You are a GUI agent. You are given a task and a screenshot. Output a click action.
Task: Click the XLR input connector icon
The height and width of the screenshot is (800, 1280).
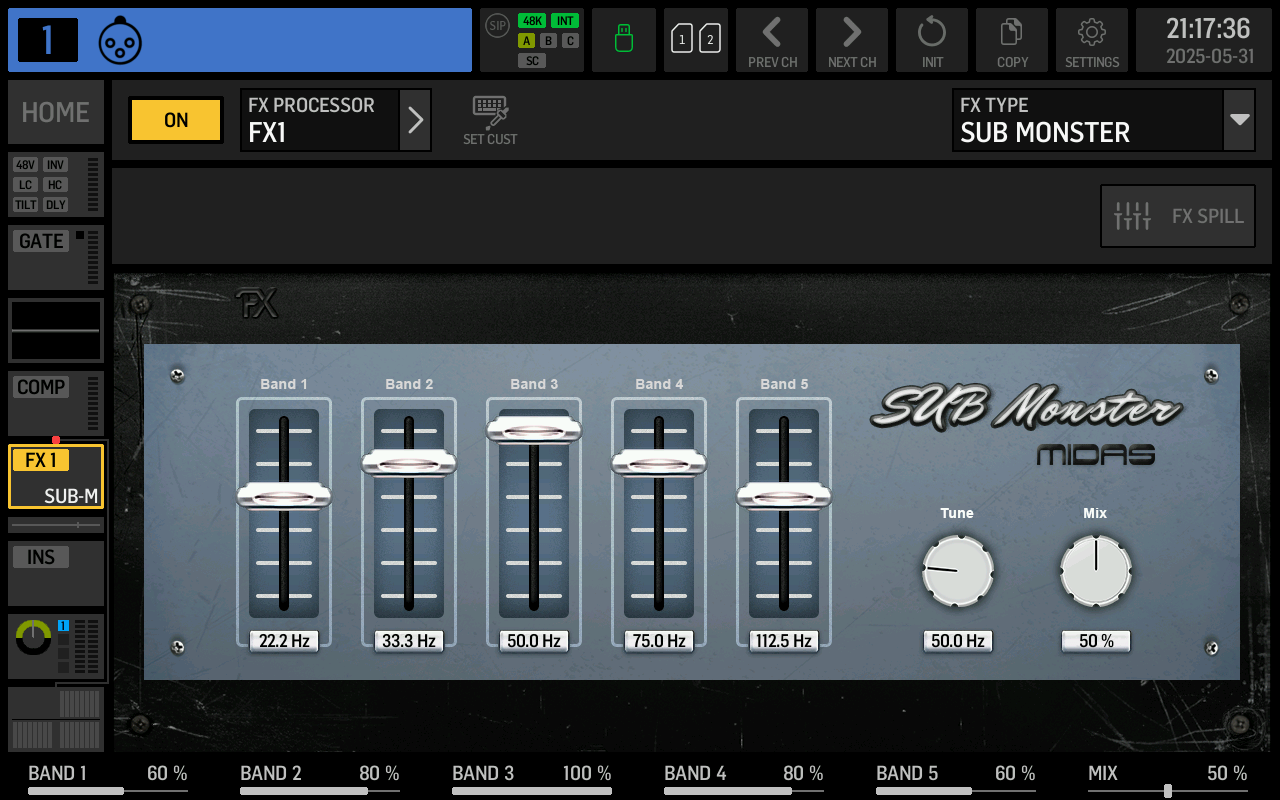[x=120, y=41]
